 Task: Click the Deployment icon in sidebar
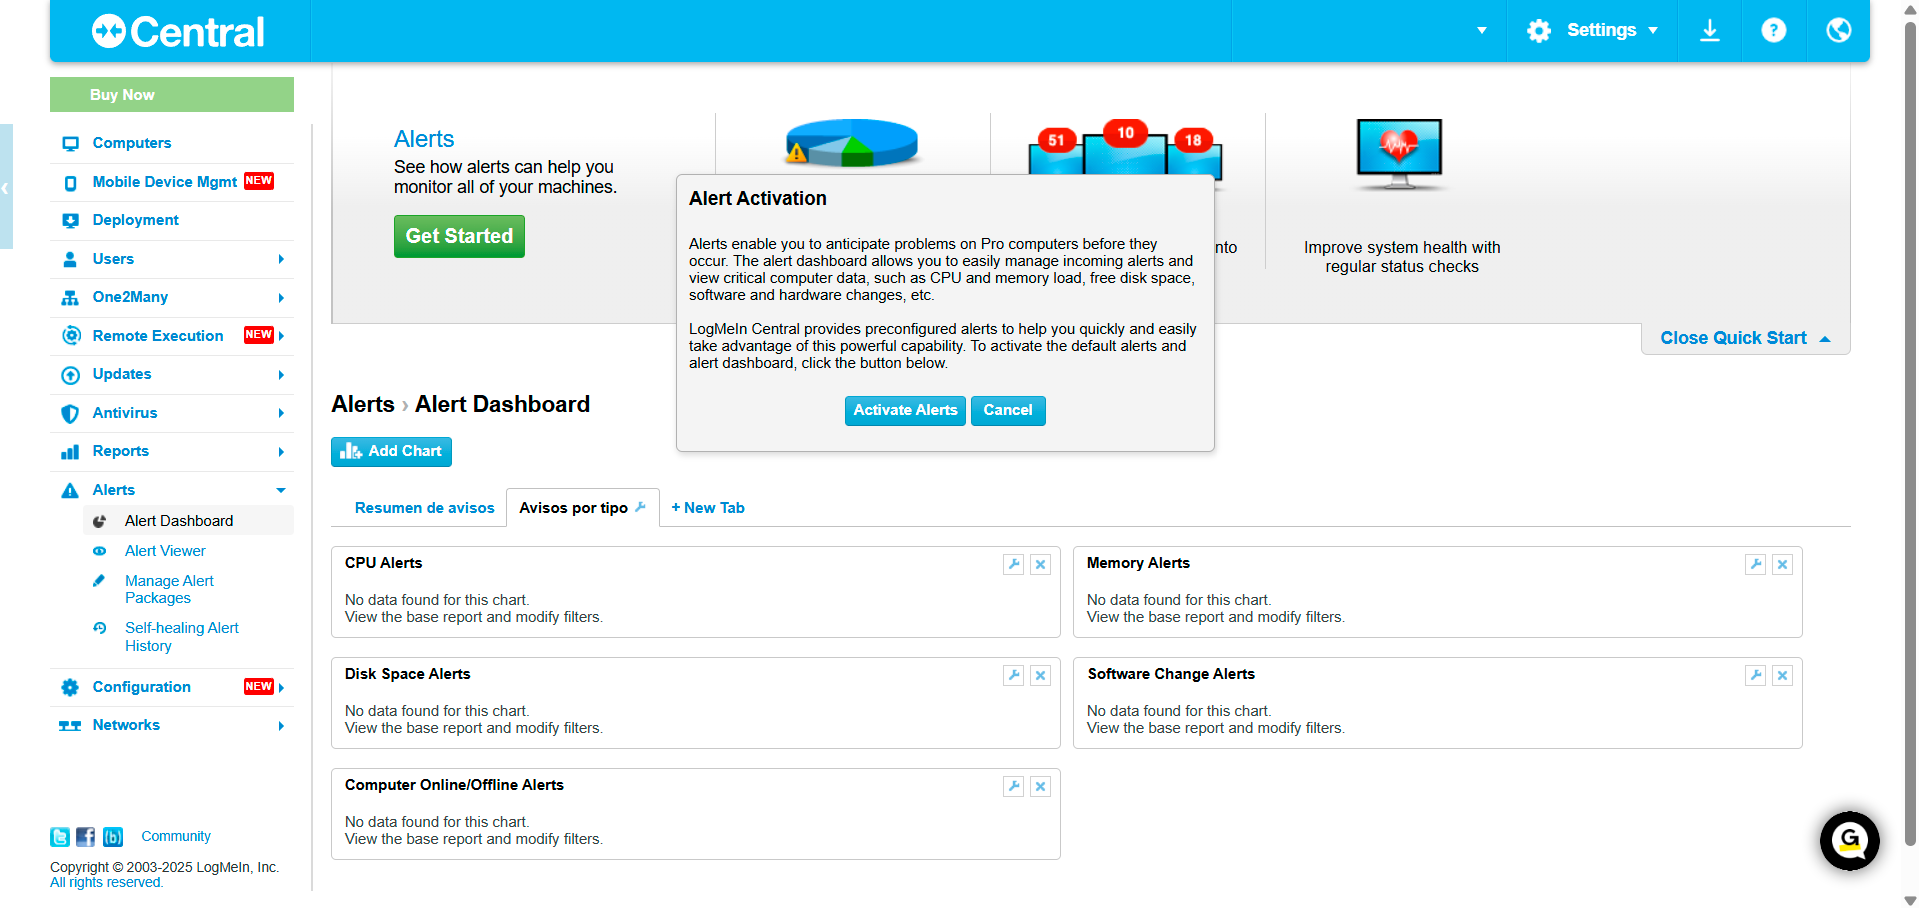coord(70,220)
